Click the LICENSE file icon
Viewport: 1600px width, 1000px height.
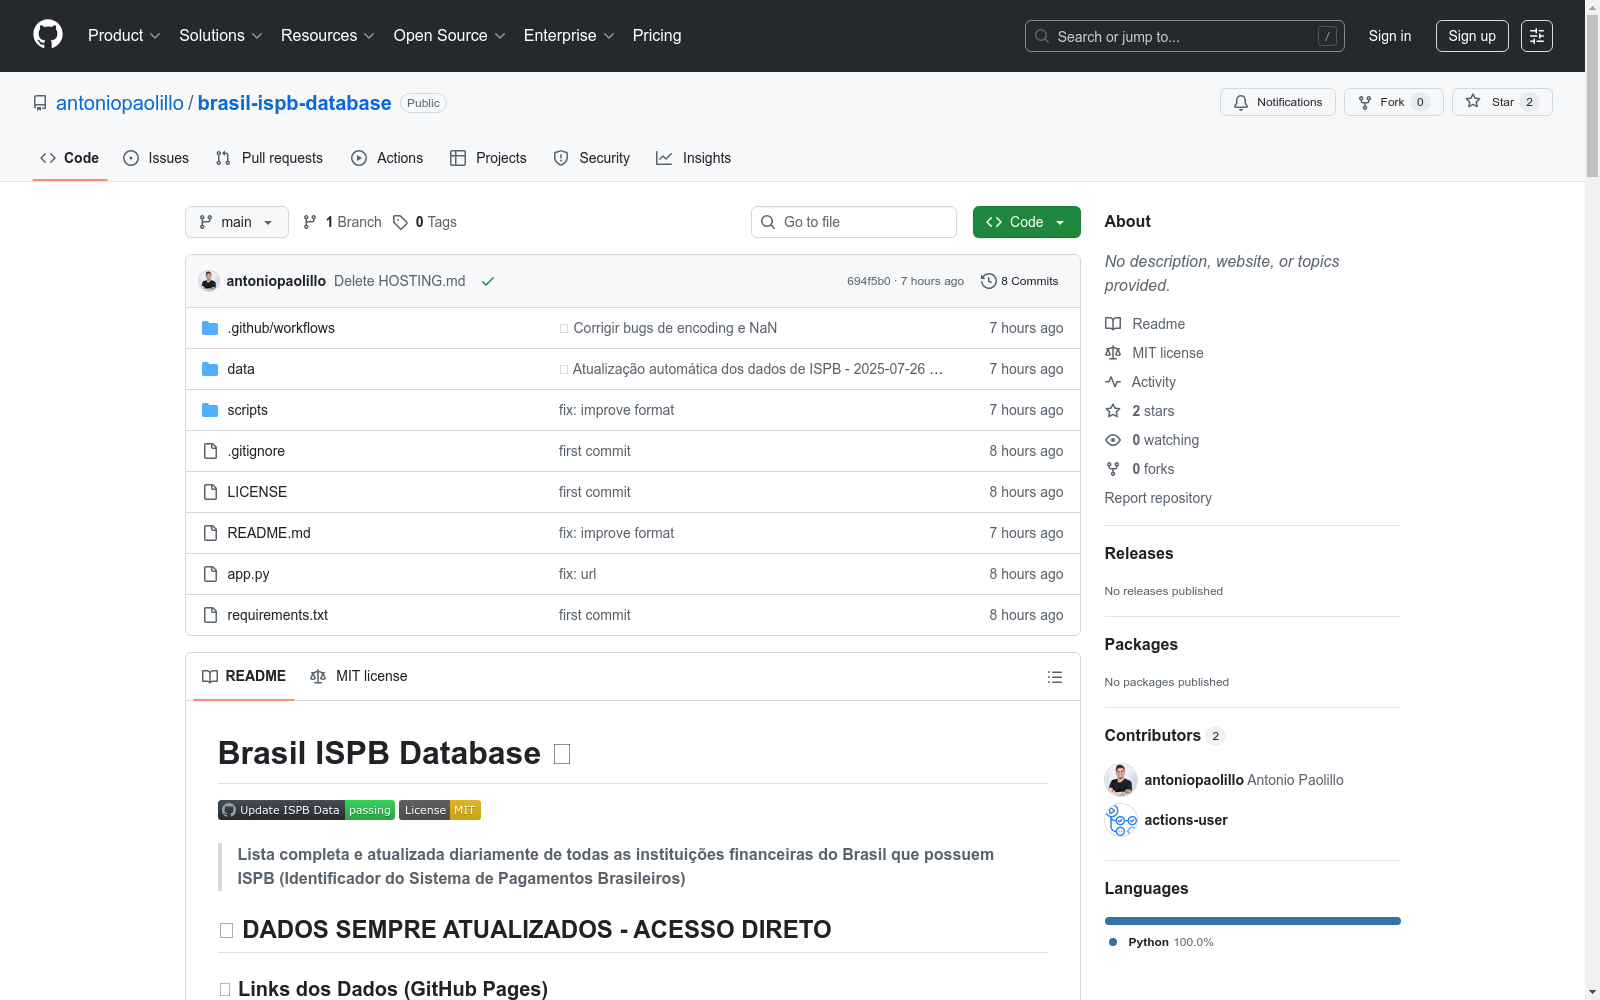pyautogui.click(x=210, y=492)
